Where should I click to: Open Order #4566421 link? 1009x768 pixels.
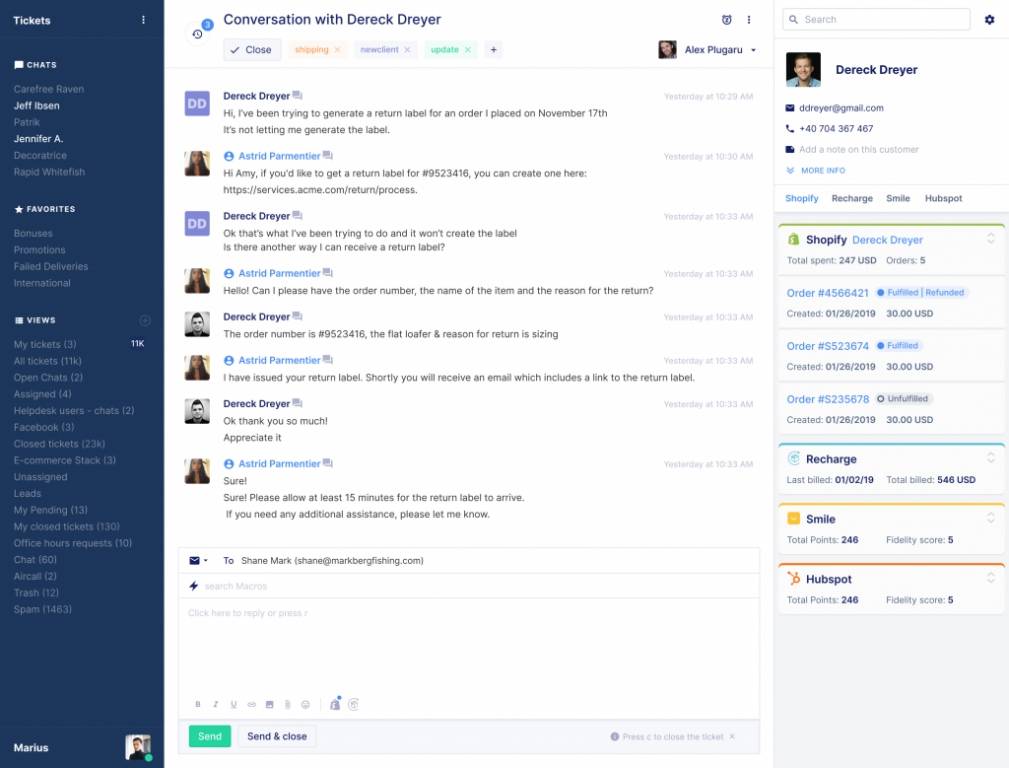[x=827, y=293]
